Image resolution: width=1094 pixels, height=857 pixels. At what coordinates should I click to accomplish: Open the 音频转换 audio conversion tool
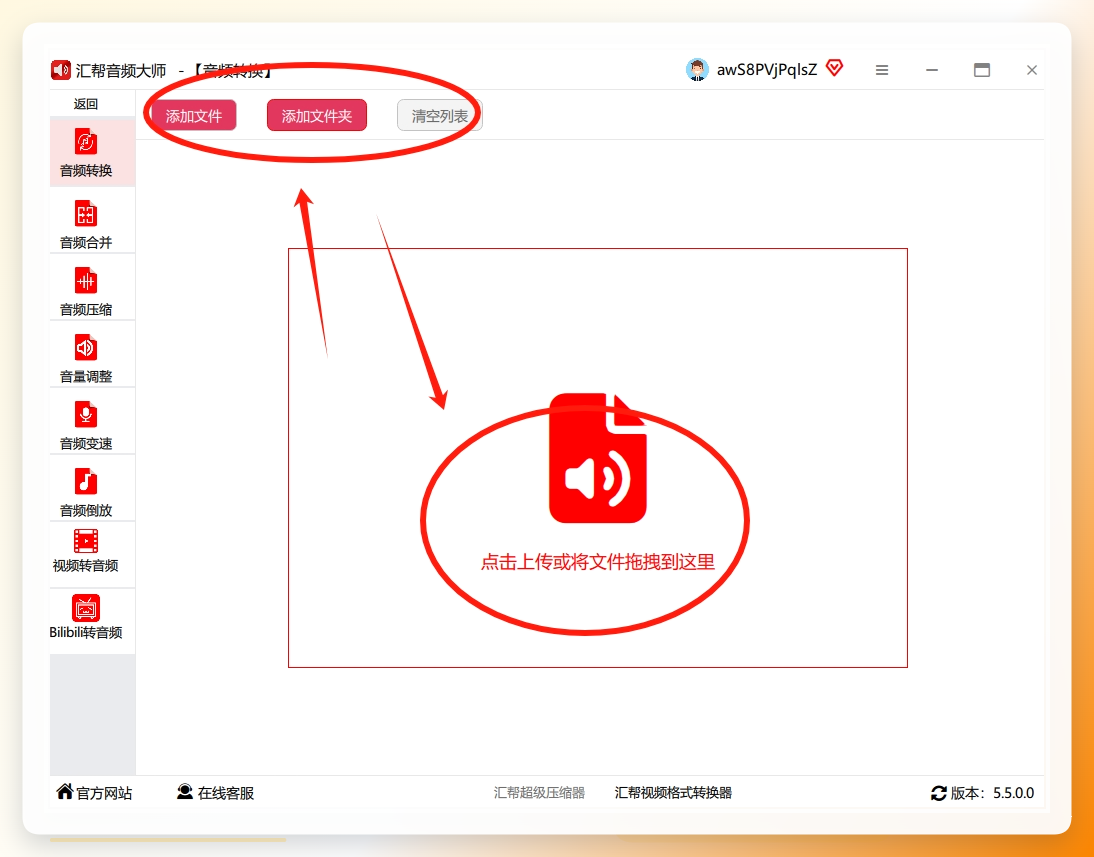coord(92,153)
